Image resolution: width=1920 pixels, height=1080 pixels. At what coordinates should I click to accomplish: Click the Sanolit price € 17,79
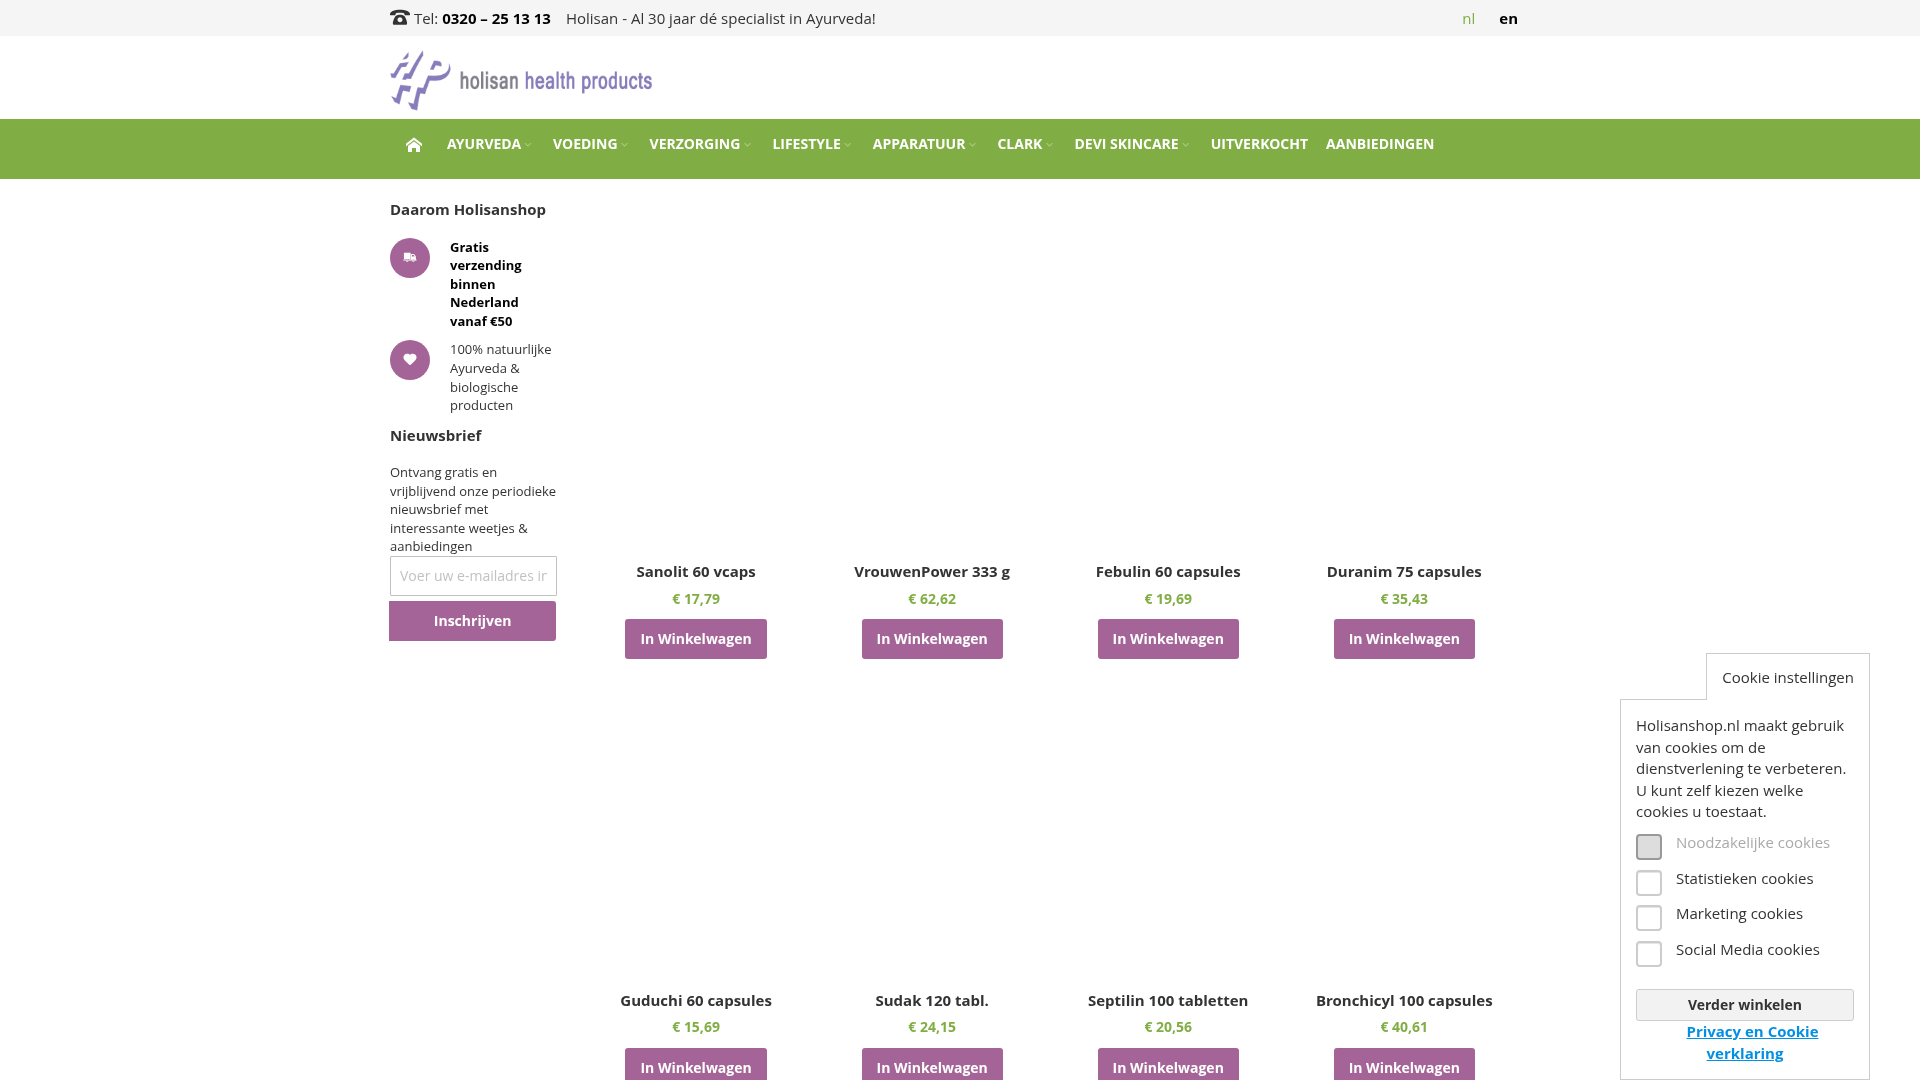point(696,599)
